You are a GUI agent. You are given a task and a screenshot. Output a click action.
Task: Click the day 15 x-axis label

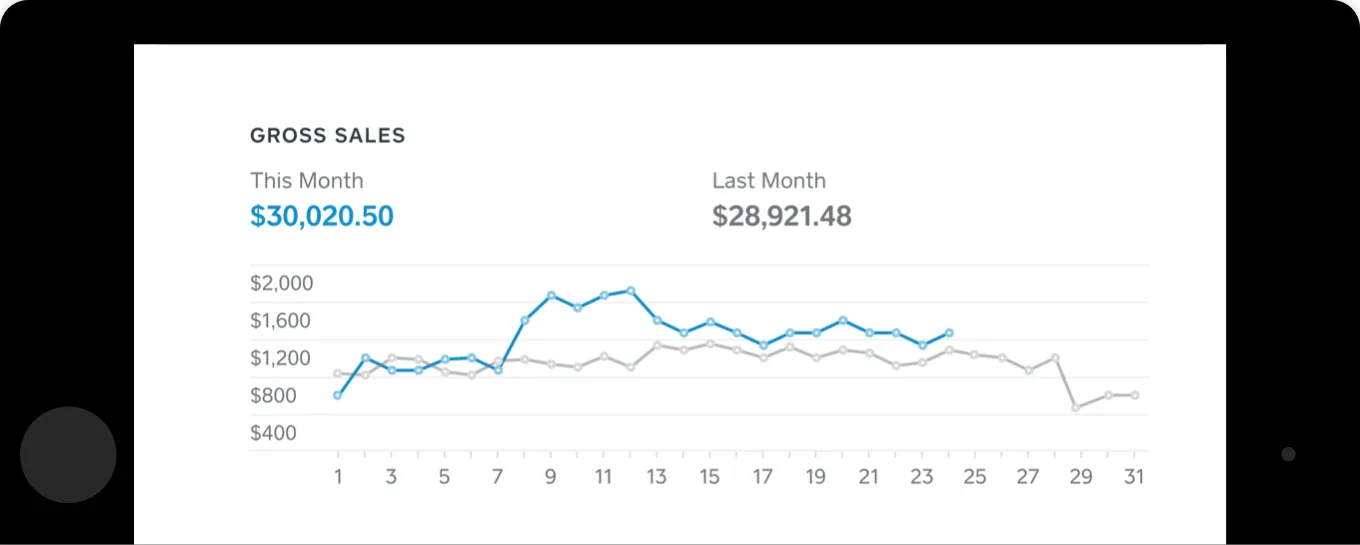pyautogui.click(x=709, y=477)
